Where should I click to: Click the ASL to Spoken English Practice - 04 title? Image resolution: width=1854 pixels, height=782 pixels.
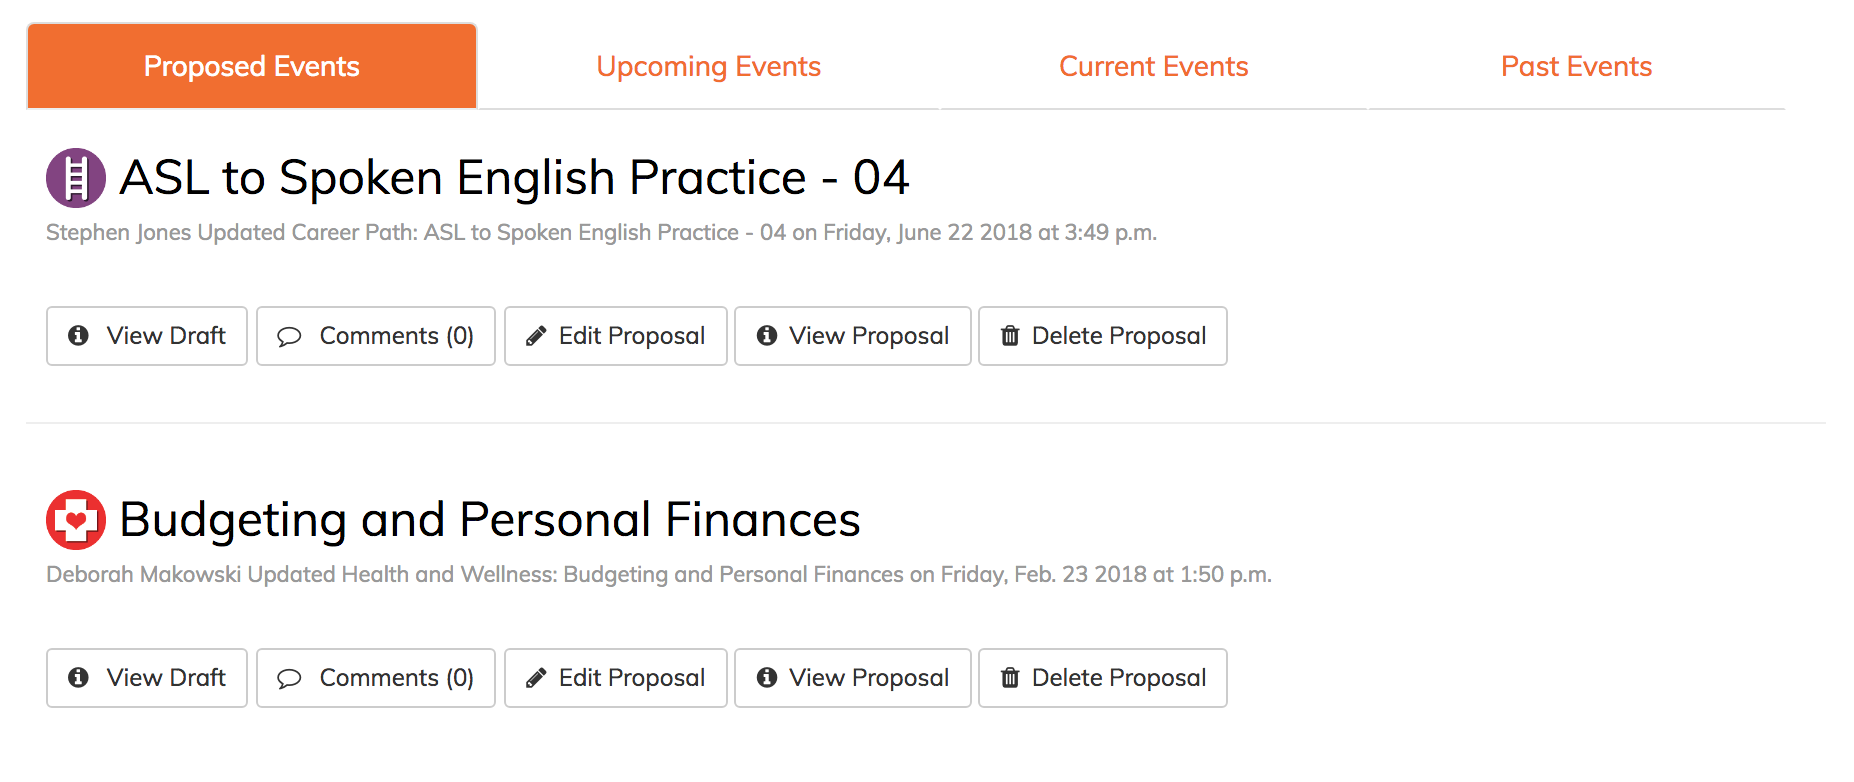click(x=514, y=178)
